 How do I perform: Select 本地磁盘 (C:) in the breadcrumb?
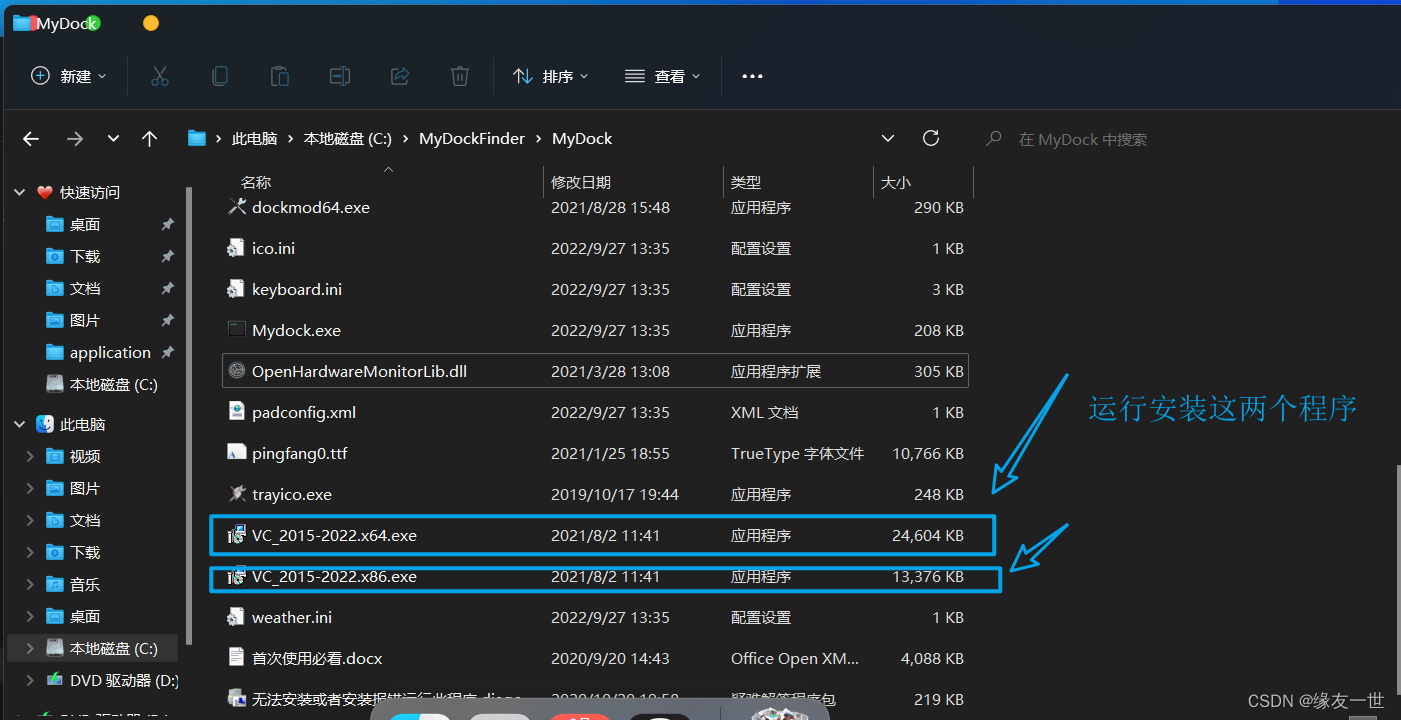pos(348,139)
